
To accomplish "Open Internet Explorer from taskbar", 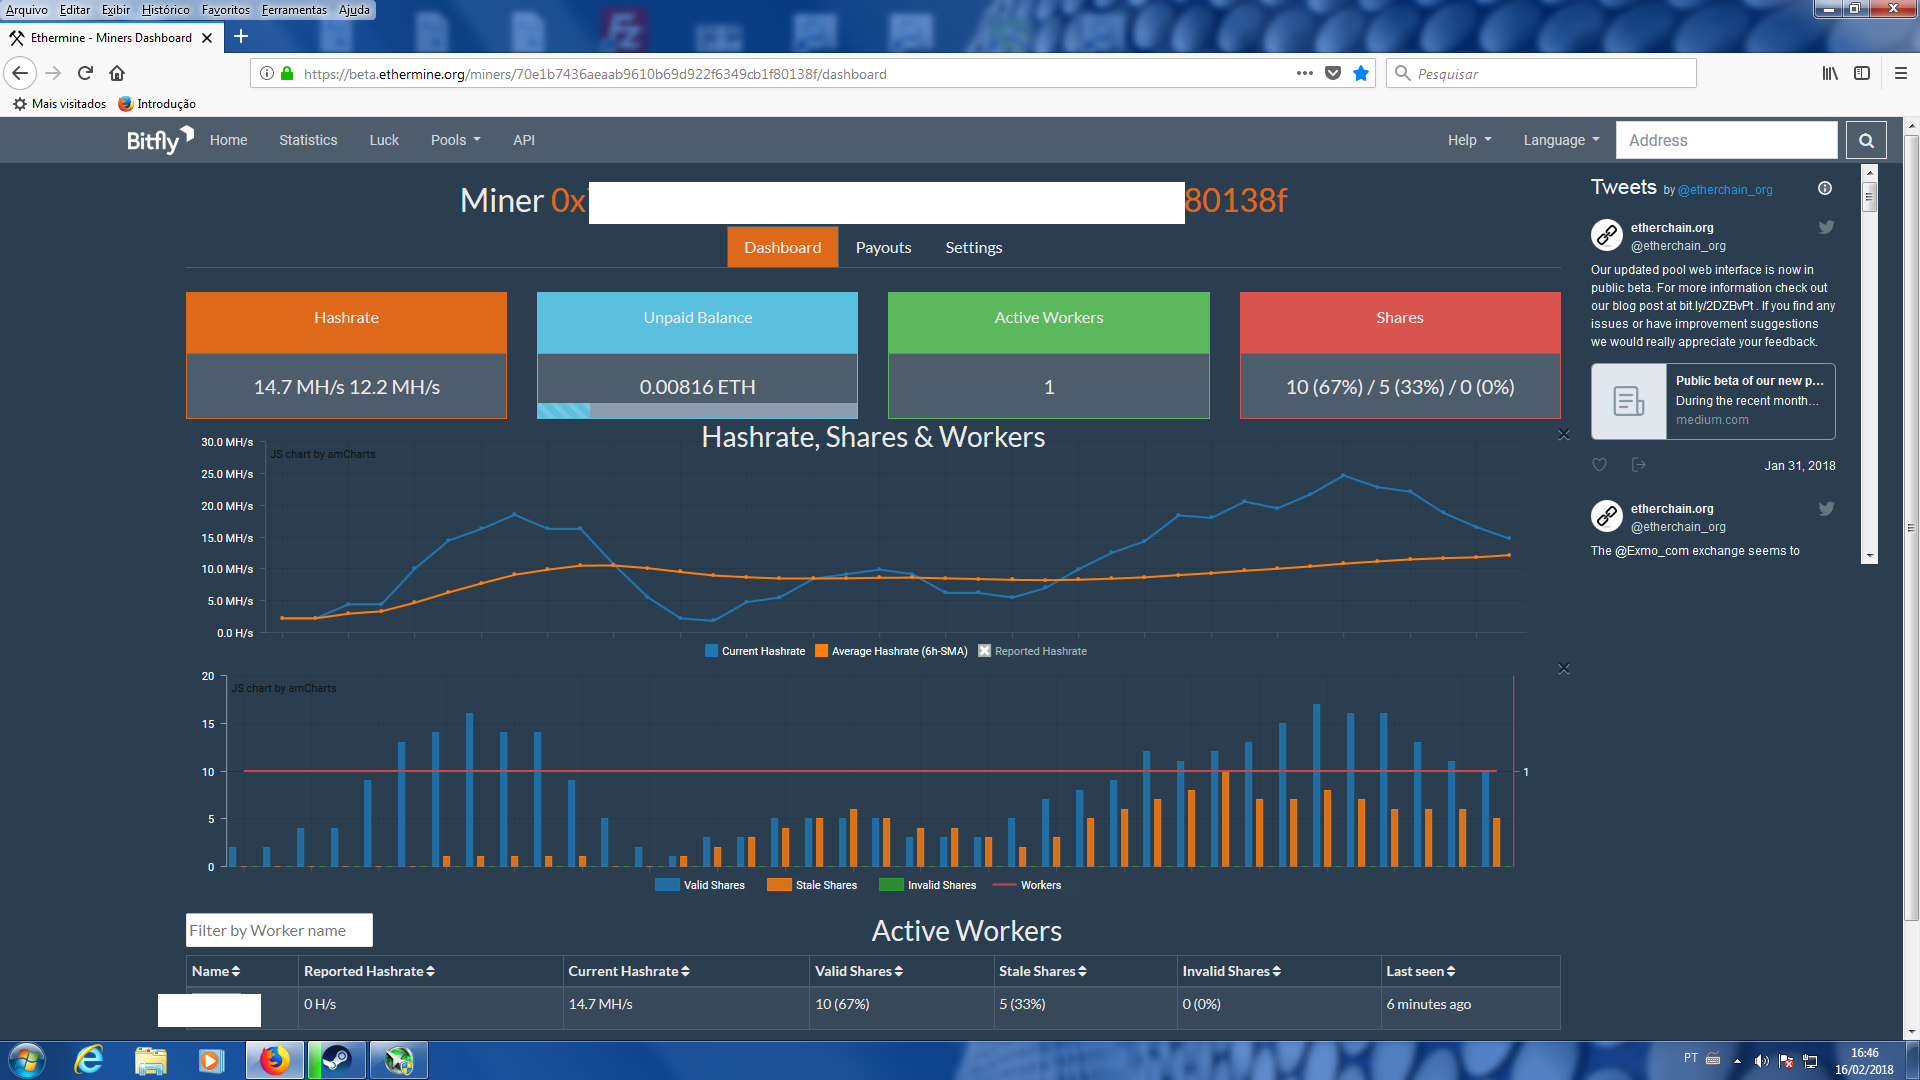I will [89, 1060].
